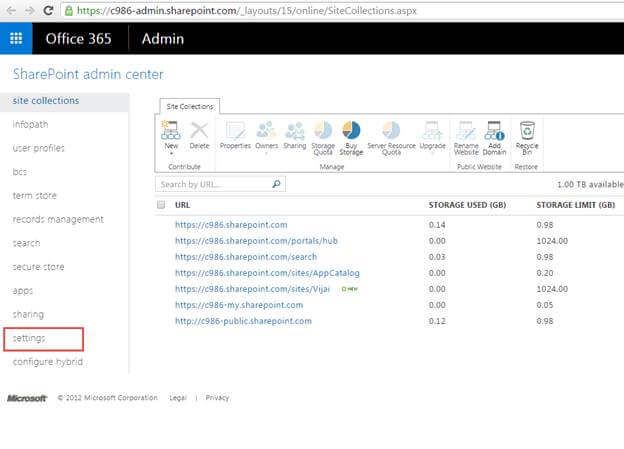Open bcs in left navigation
This screenshot has width=624, height=449.
click(x=20, y=172)
